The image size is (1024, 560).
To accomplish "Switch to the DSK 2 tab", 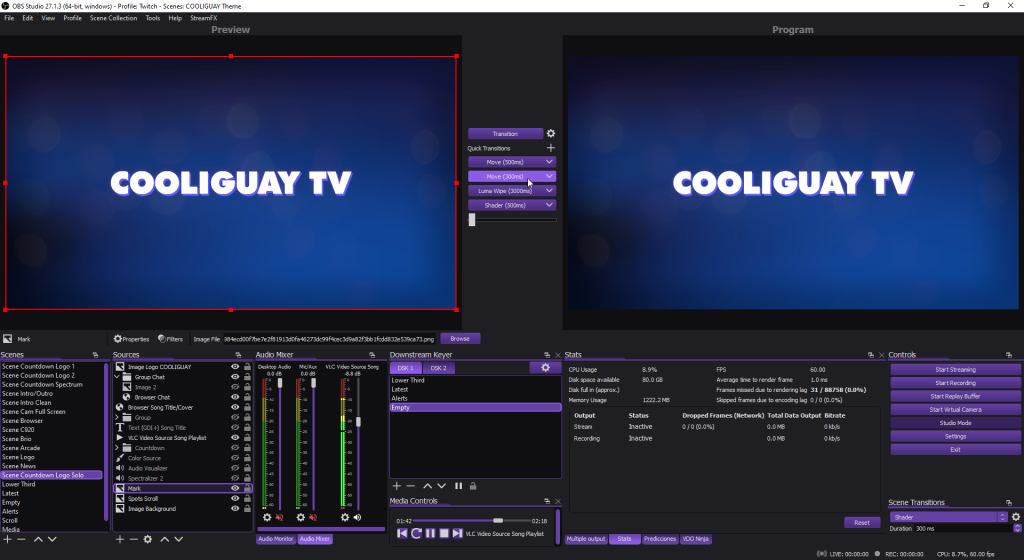I will pyautogui.click(x=439, y=368).
